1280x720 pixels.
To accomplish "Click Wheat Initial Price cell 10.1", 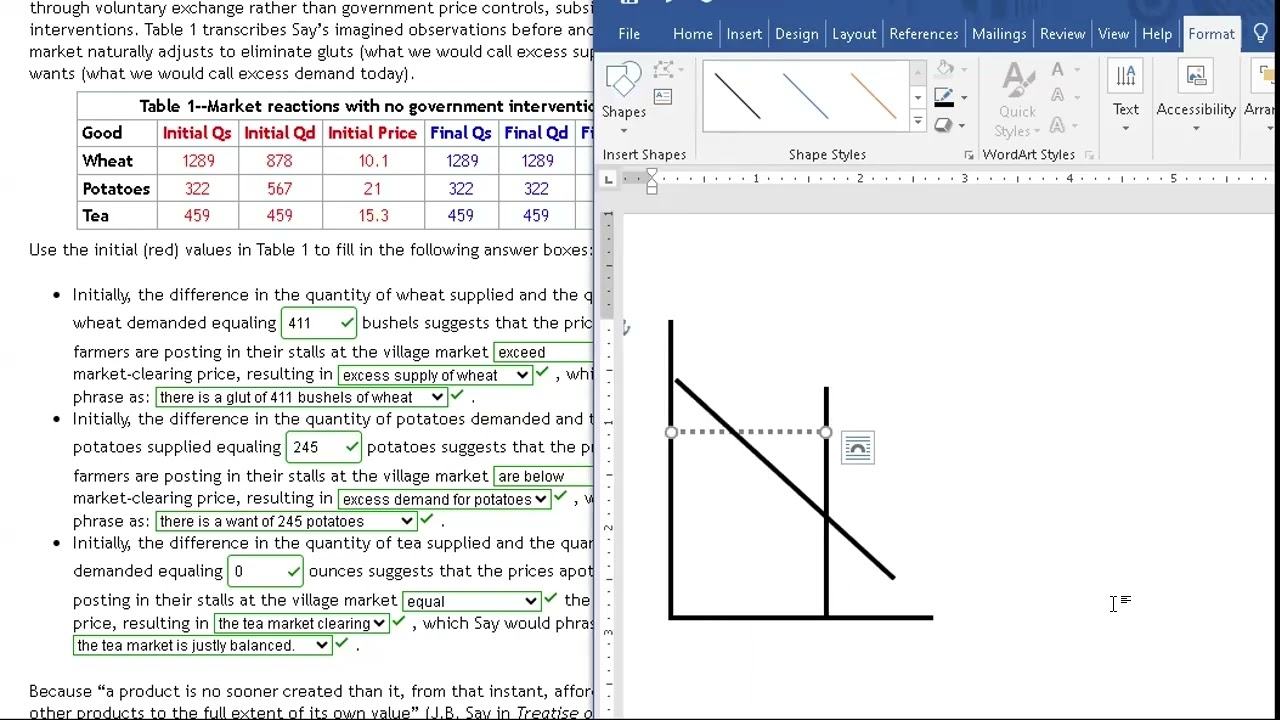I will pyautogui.click(x=373, y=161).
